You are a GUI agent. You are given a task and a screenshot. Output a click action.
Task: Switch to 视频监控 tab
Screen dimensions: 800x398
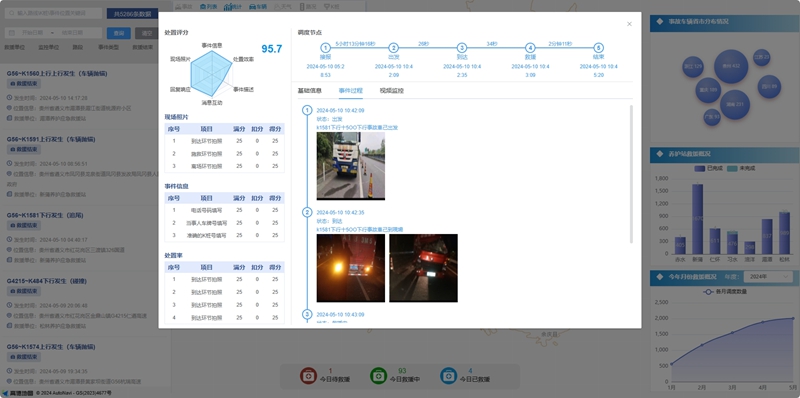391,91
